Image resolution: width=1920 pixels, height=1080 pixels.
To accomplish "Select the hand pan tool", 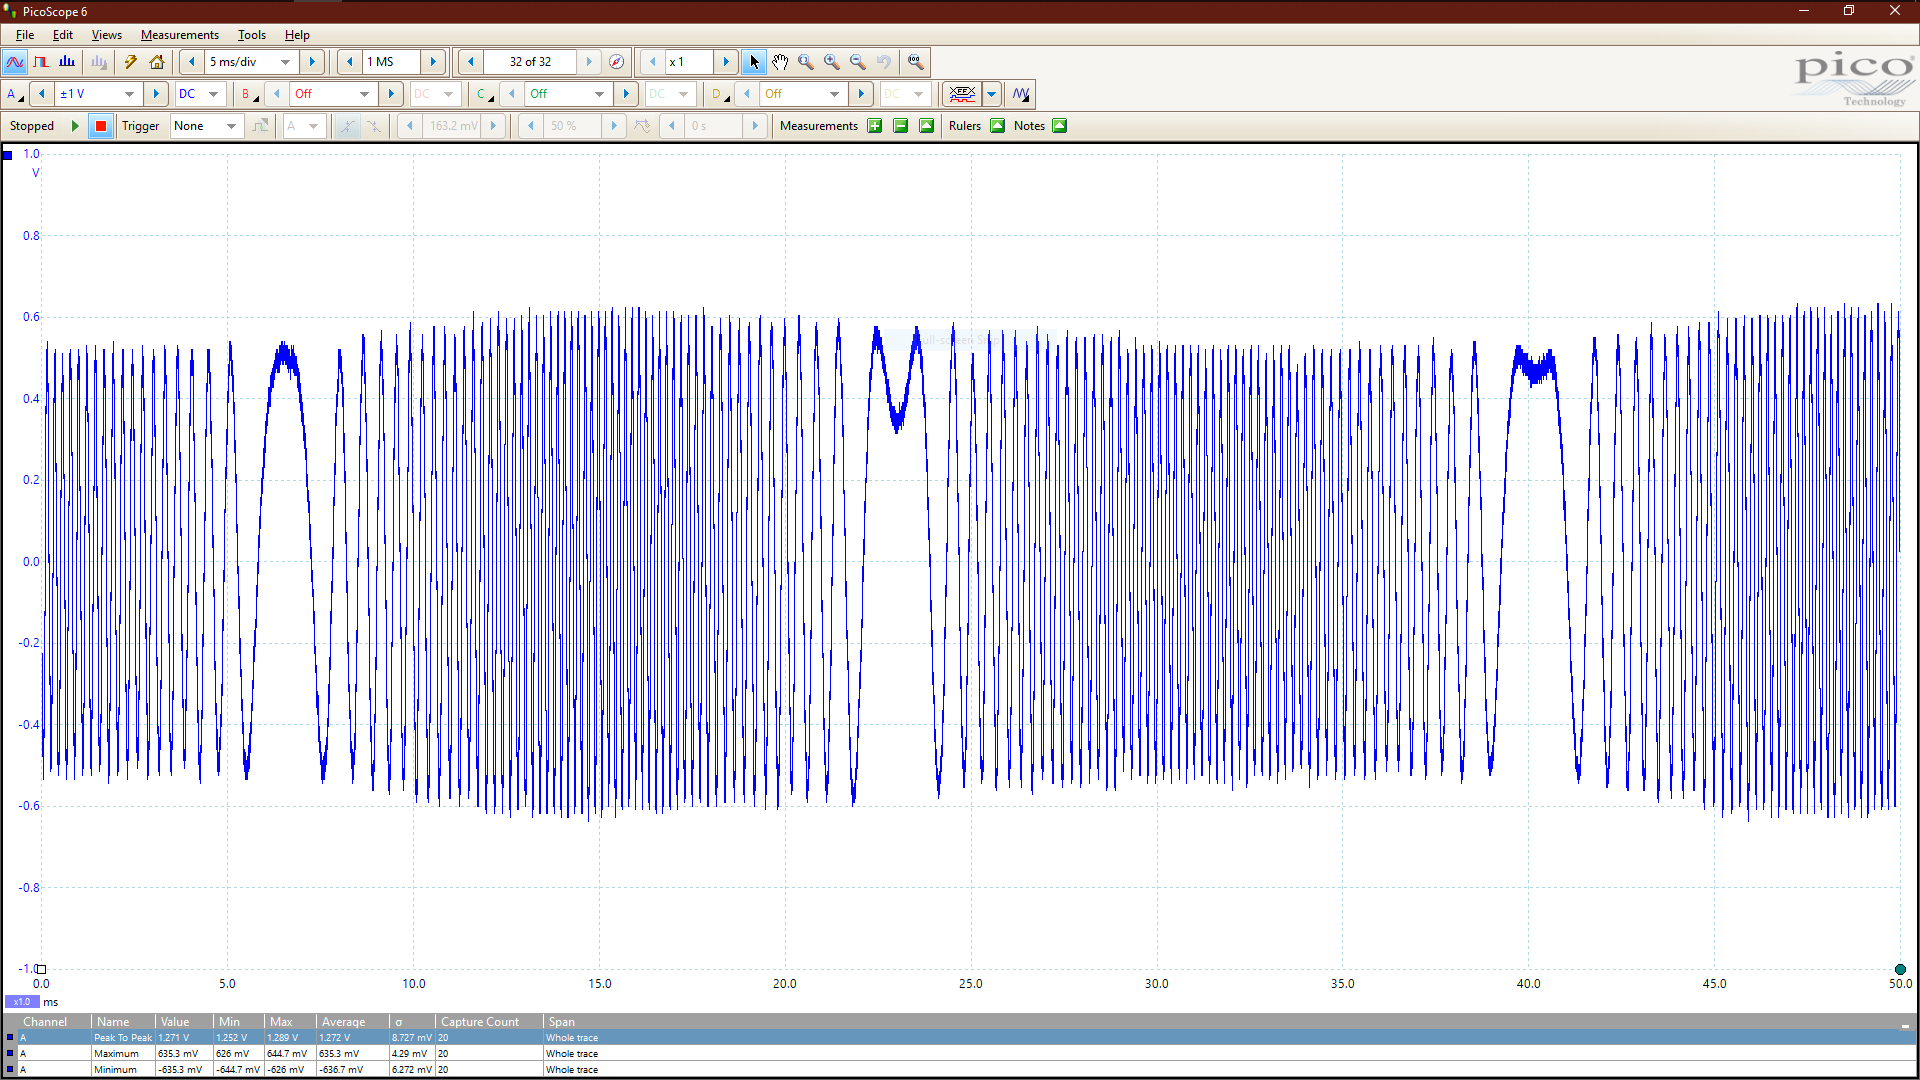I will [780, 62].
